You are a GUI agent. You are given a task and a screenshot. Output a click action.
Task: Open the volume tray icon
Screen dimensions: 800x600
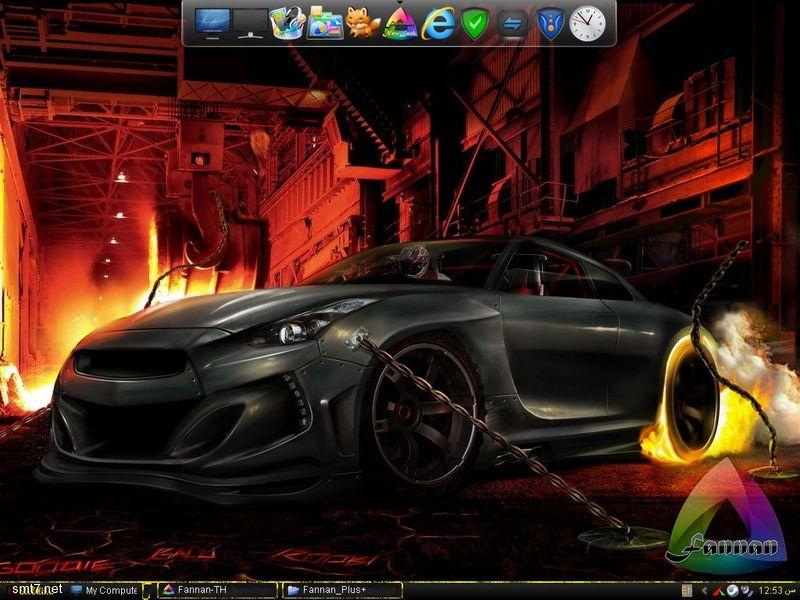point(745,591)
